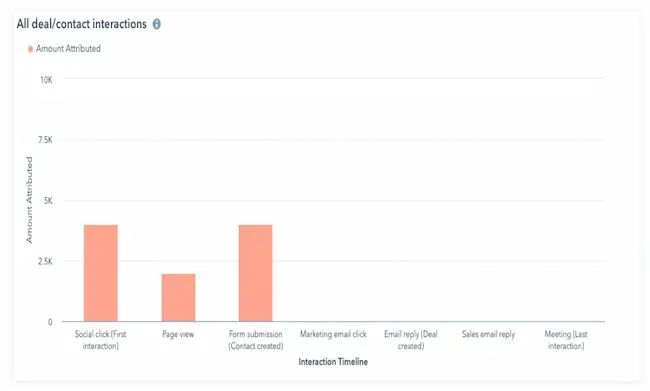Click Email reply (Deal created) label
Viewport: 650px width, 391px height.
click(411, 340)
